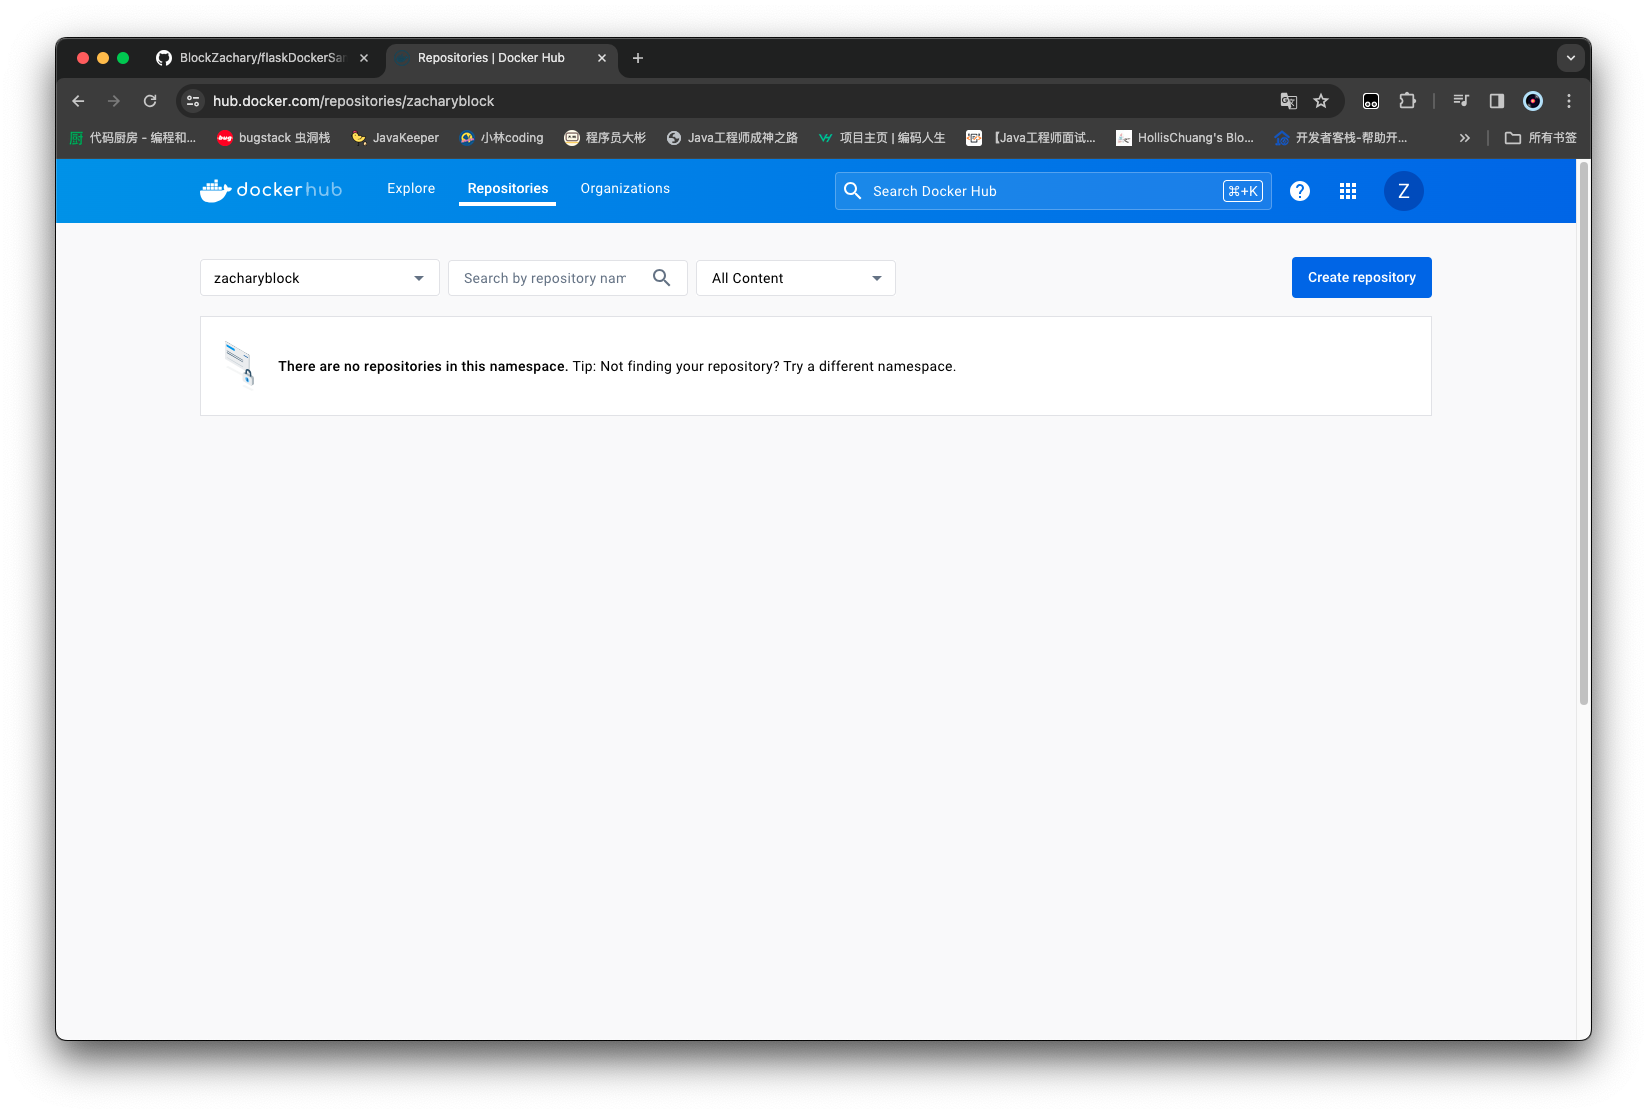
Task: View site information in the address bar
Action: [193, 101]
